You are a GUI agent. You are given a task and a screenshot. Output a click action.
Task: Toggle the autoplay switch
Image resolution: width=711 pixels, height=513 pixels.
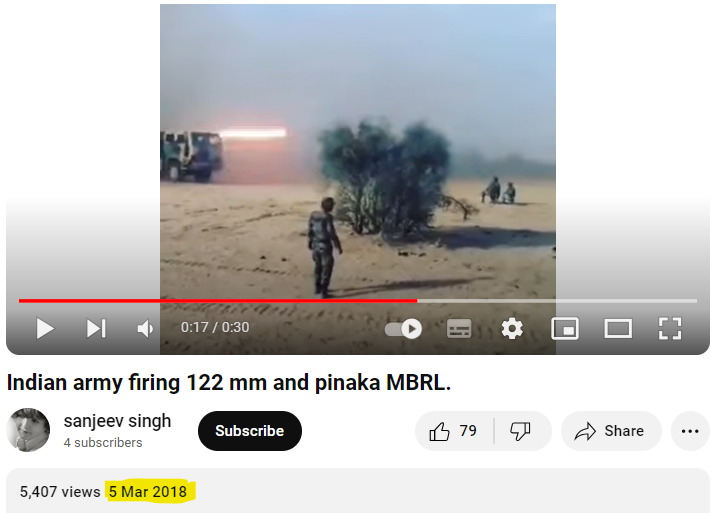point(403,328)
